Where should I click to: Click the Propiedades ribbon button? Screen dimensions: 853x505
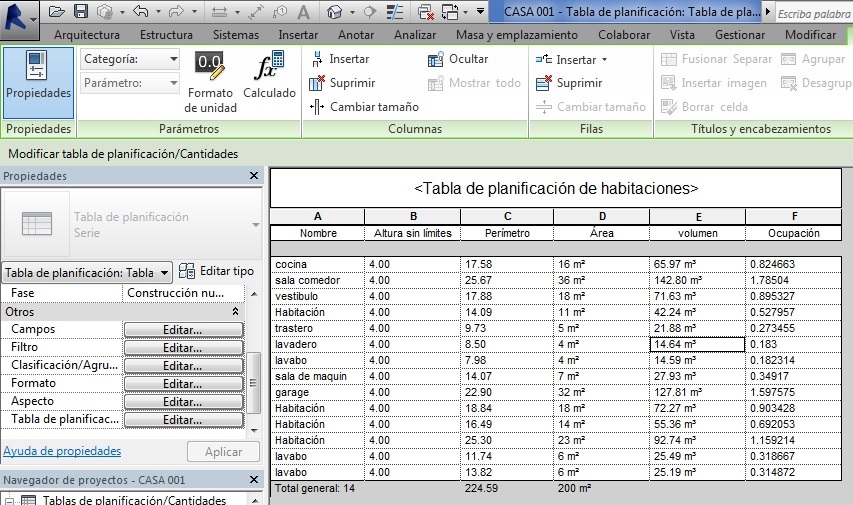pyautogui.click(x=37, y=78)
